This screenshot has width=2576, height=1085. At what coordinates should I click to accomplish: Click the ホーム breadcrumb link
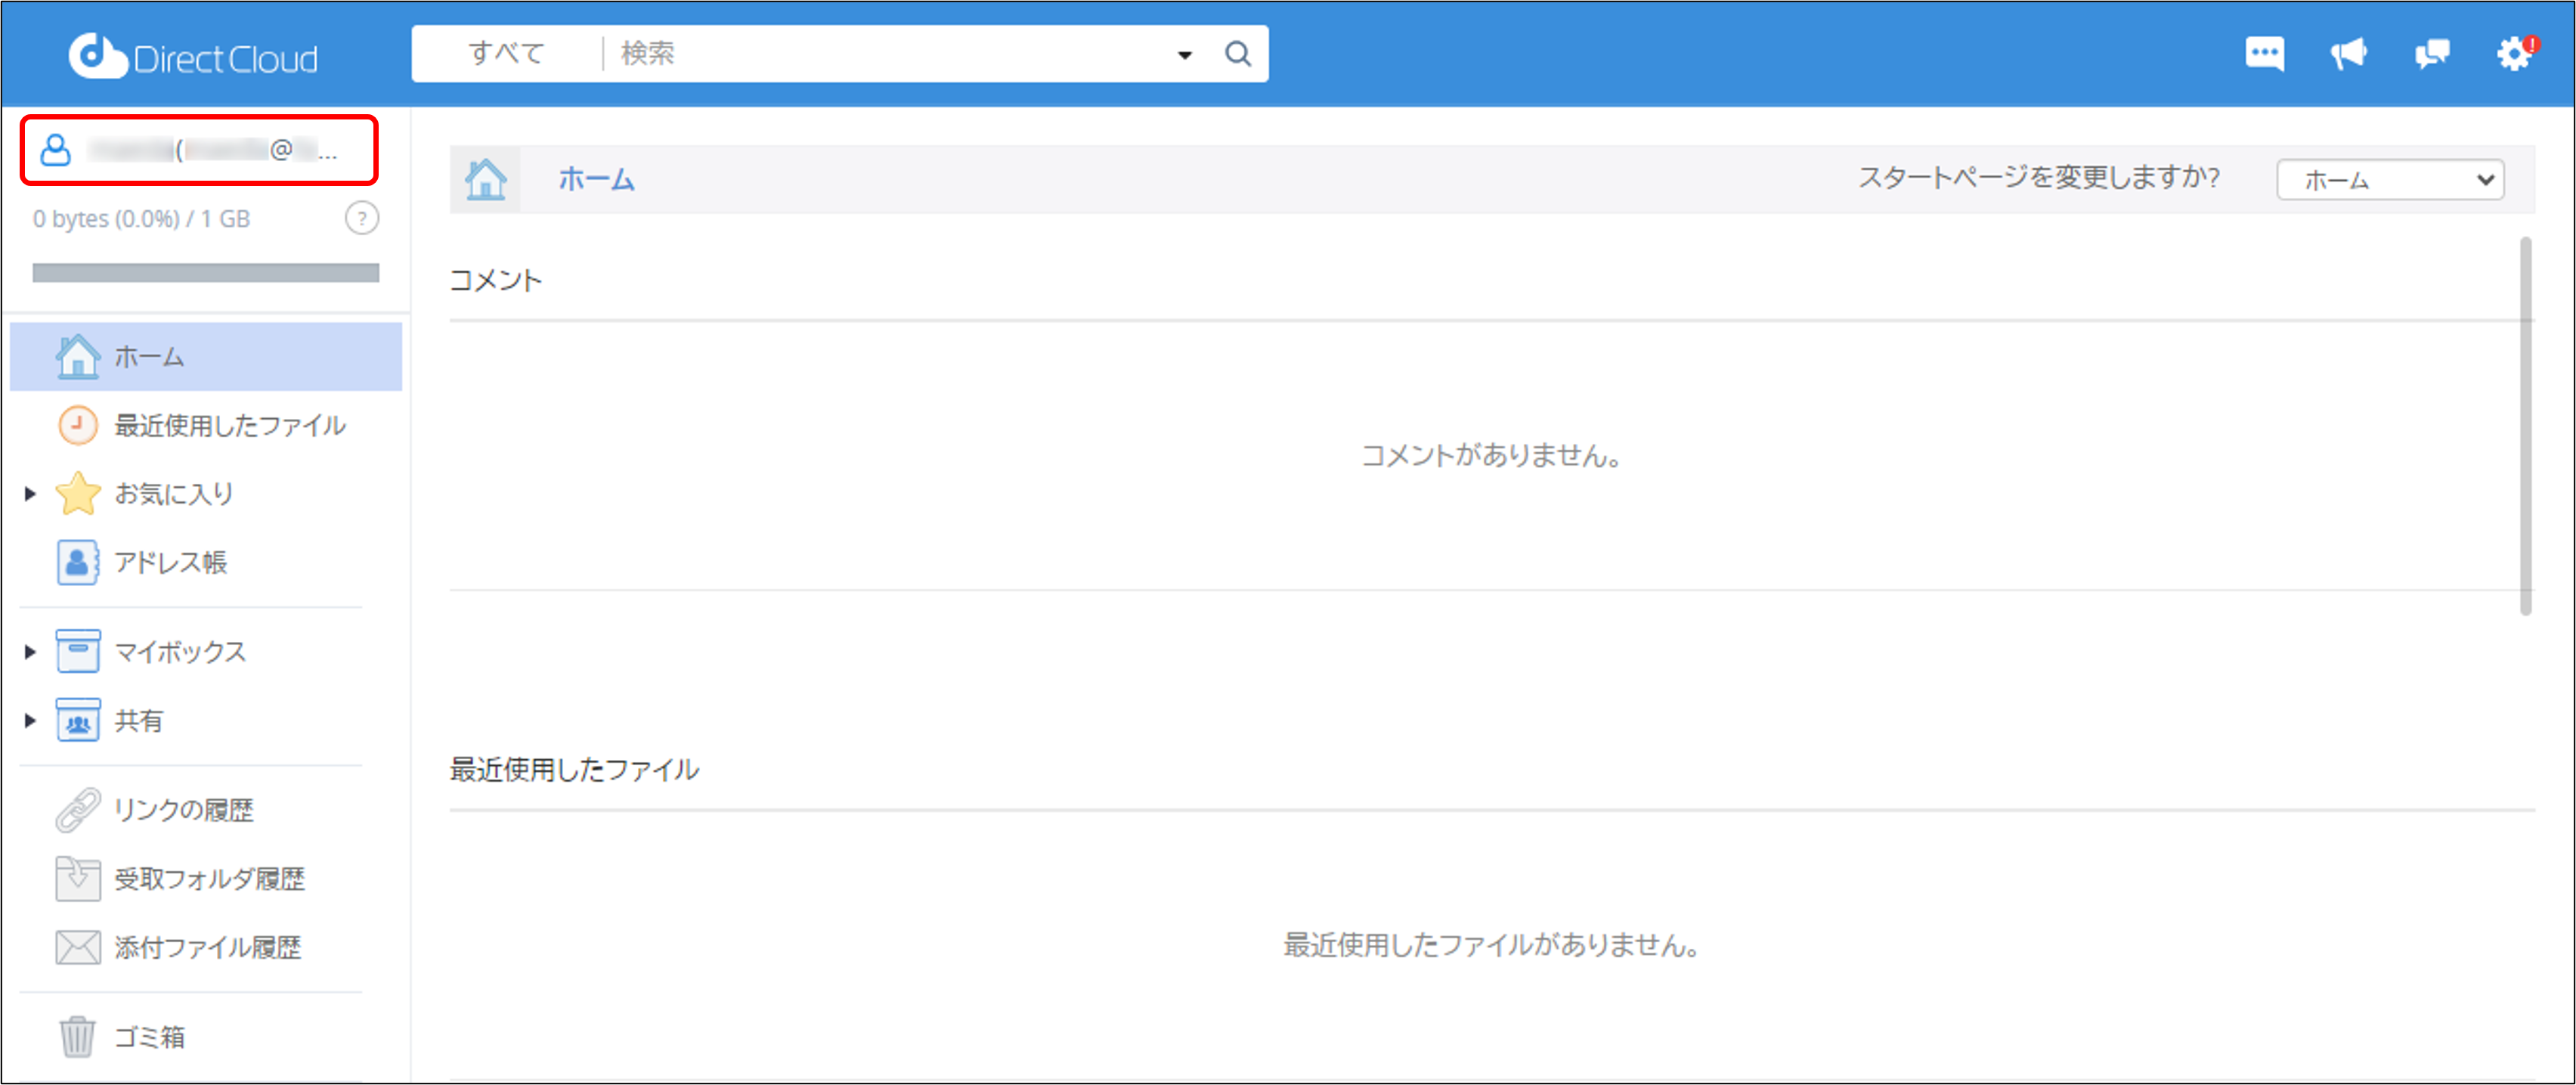597,180
